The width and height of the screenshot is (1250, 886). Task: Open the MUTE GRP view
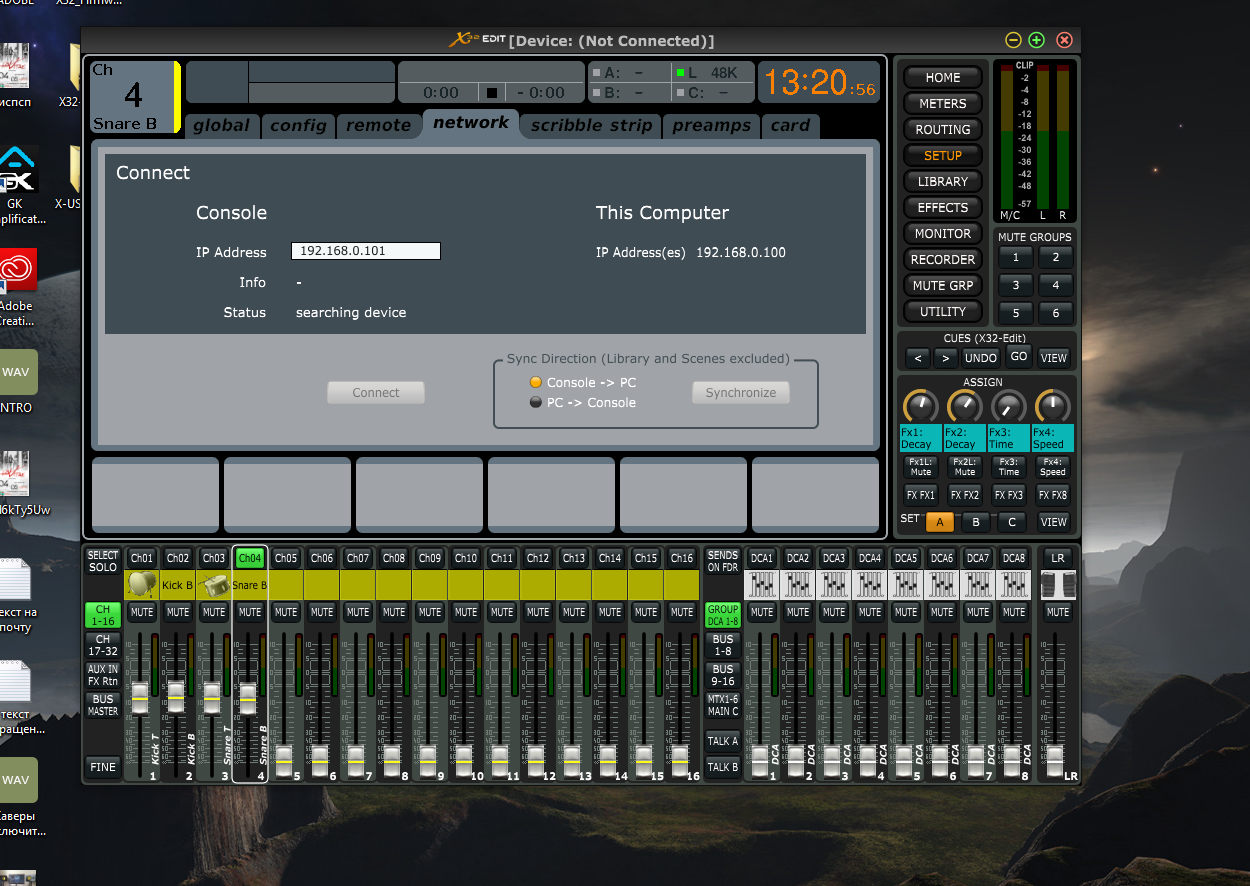pos(942,285)
